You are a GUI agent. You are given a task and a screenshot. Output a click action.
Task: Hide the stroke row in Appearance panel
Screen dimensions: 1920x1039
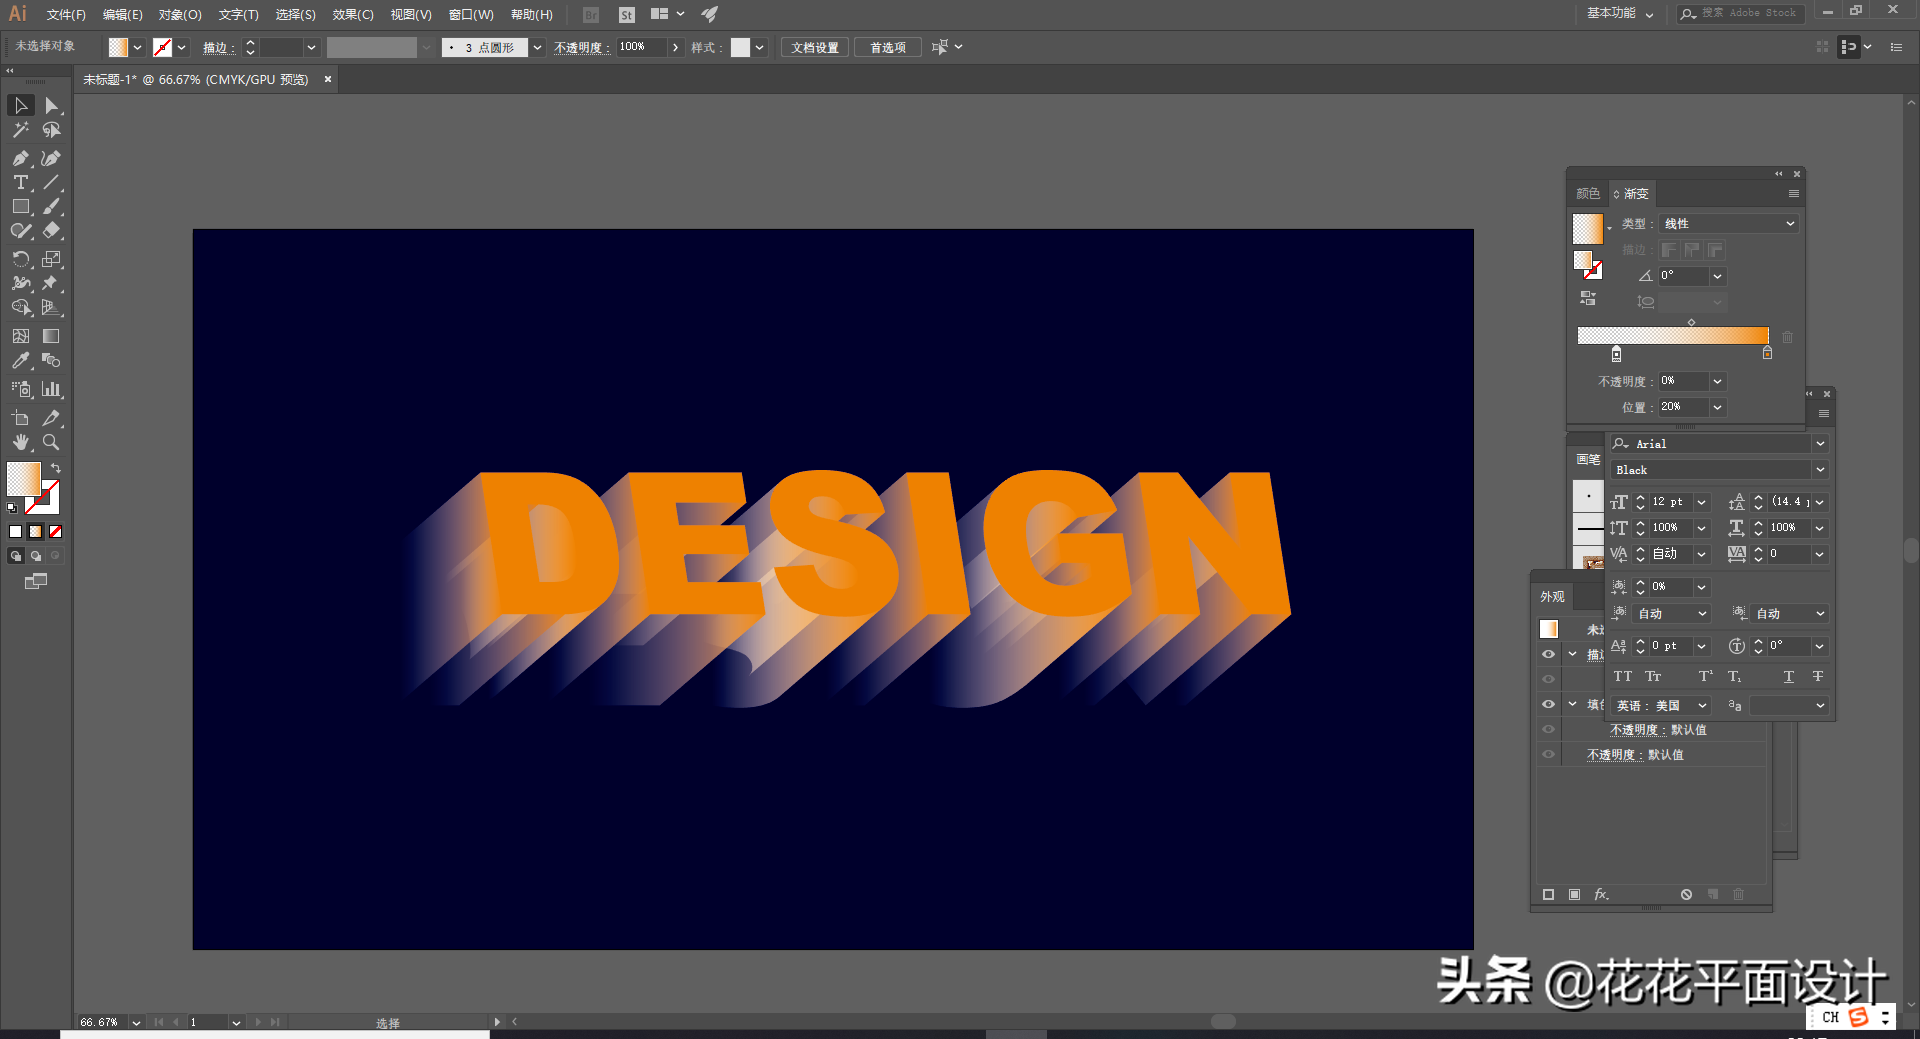pyautogui.click(x=1548, y=654)
